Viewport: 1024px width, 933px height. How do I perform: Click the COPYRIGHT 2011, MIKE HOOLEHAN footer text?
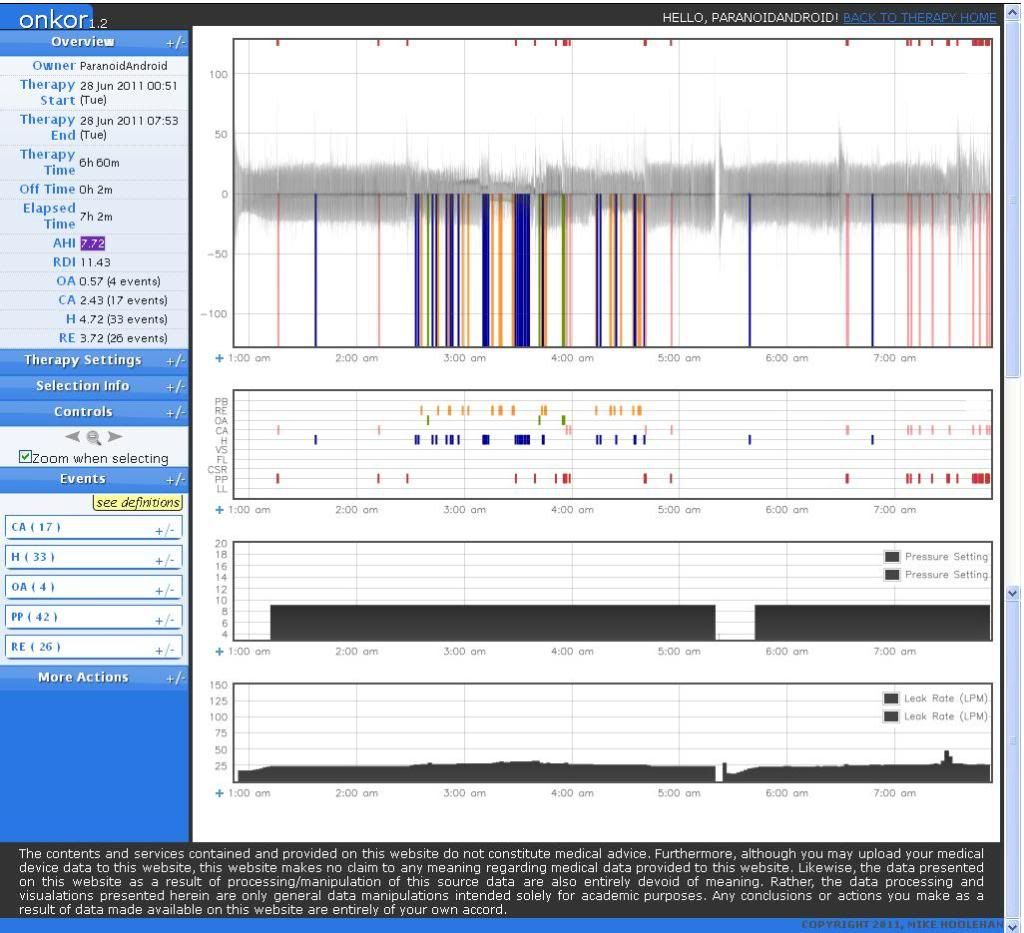902,925
